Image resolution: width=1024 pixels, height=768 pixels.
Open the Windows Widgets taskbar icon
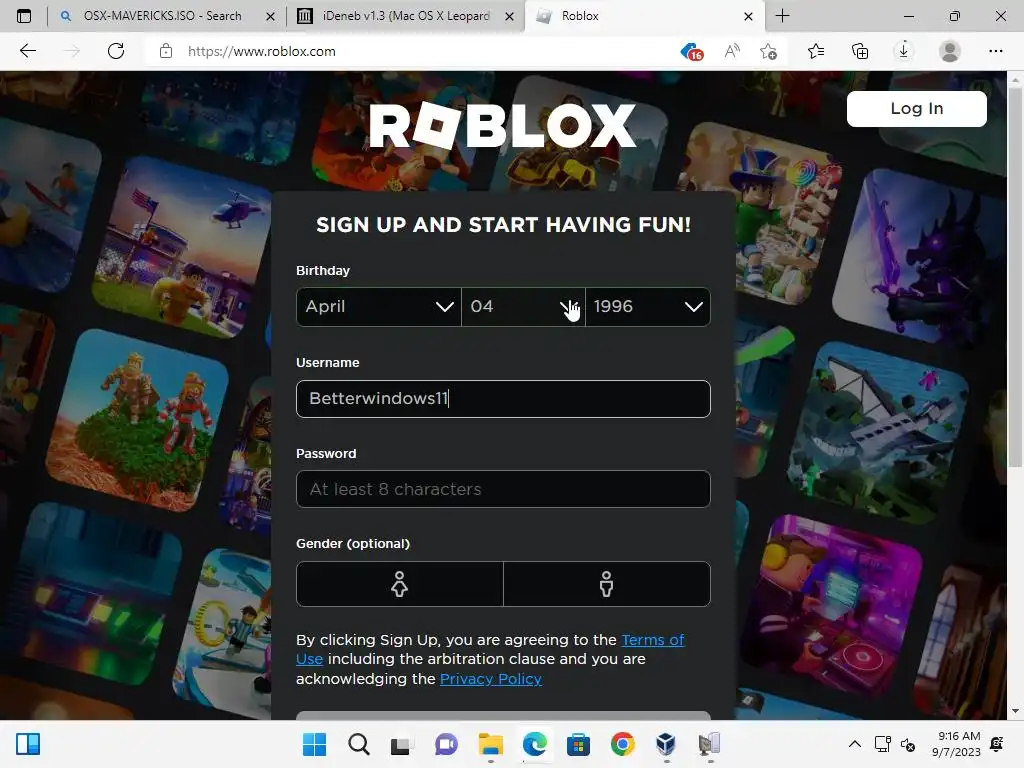pyautogui.click(x=28, y=744)
